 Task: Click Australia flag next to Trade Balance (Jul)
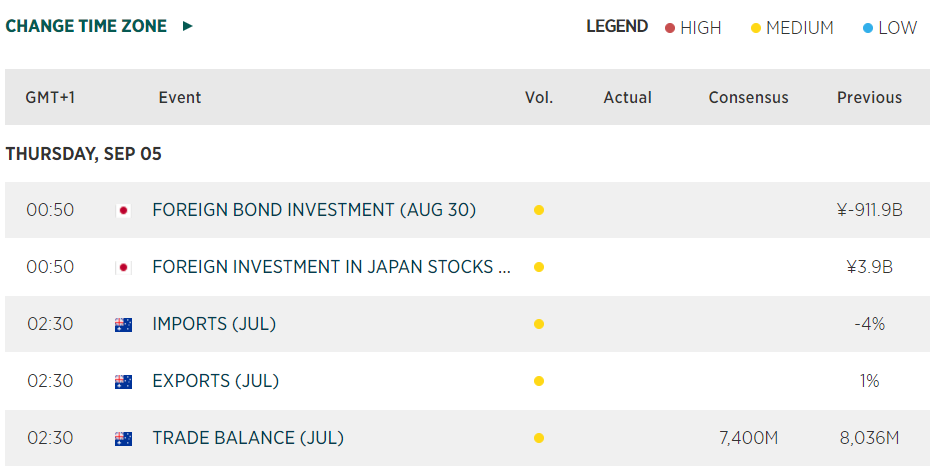tap(123, 438)
